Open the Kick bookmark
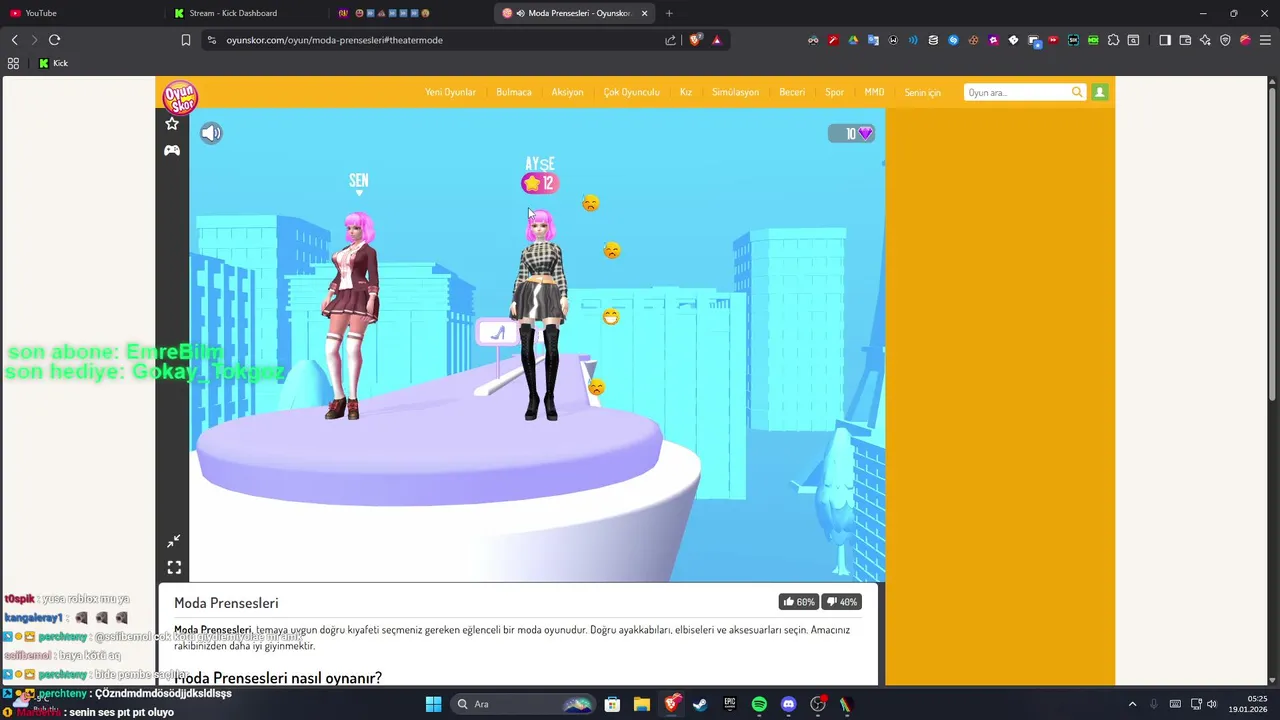This screenshot has width=1280, height=720. point(53,63)
